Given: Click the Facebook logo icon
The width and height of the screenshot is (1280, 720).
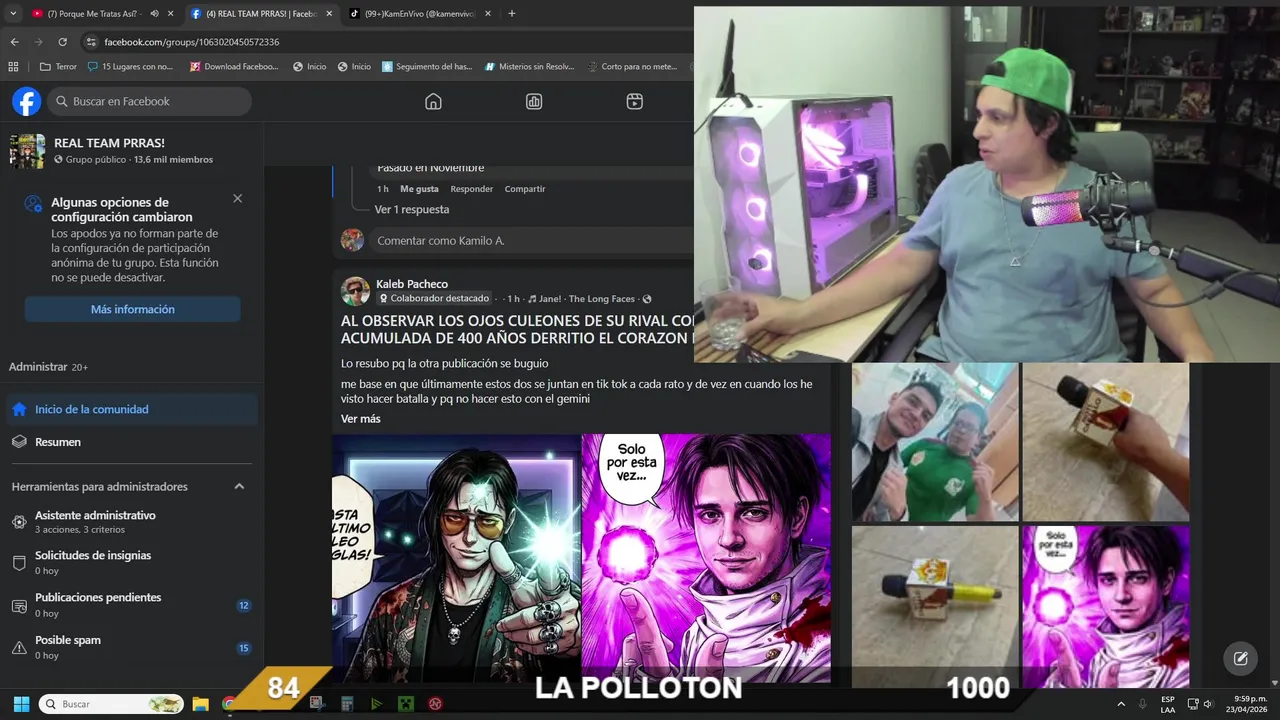Looking at the screenshot, I should pos(27,101).
